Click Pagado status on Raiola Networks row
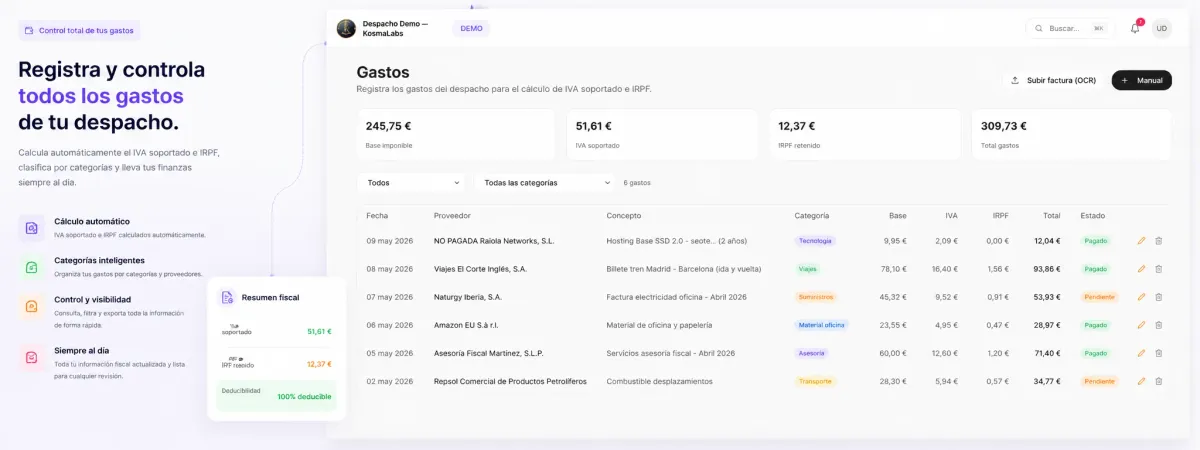The width and height of the screenshot is (1200, 450). click(x=1096, y=241)
